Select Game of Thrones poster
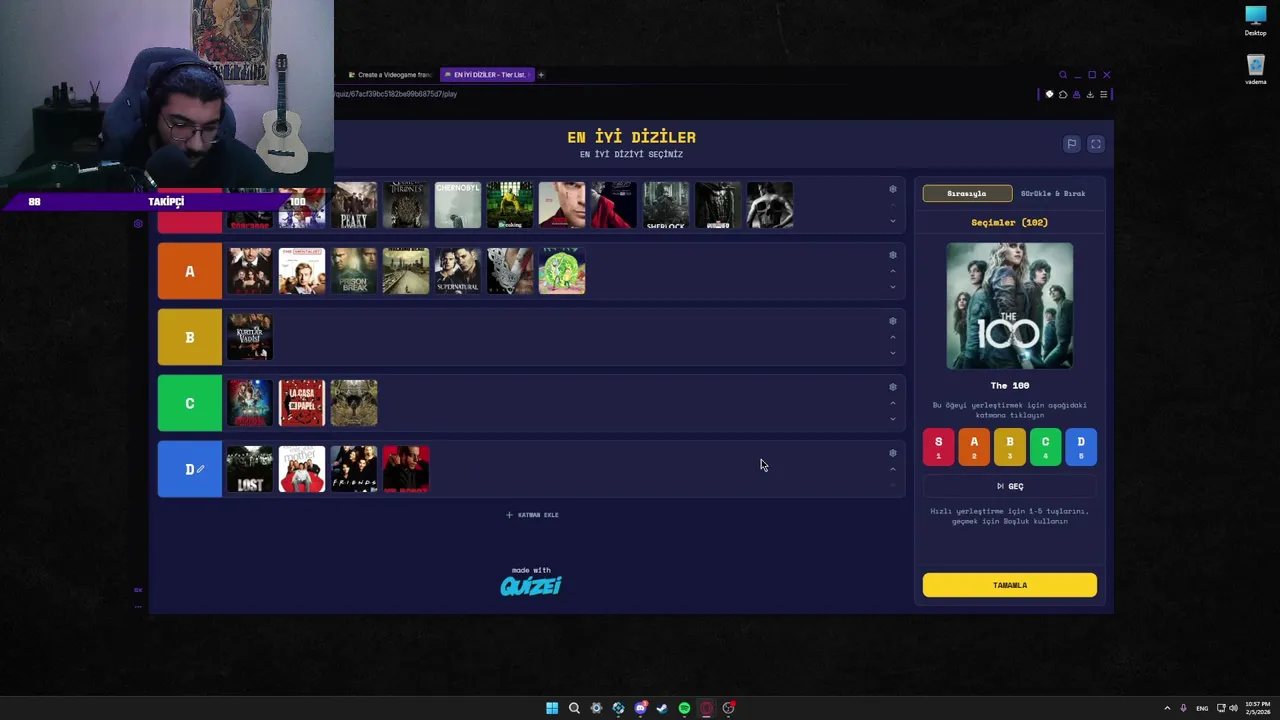The height and width of the screenshot is (720, 1280). coord(406,205)
